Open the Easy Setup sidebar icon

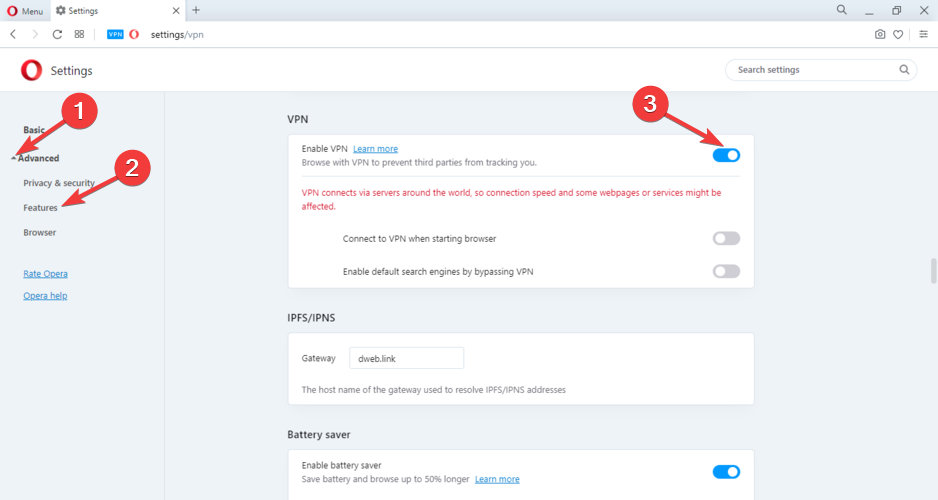coord(923,34)
